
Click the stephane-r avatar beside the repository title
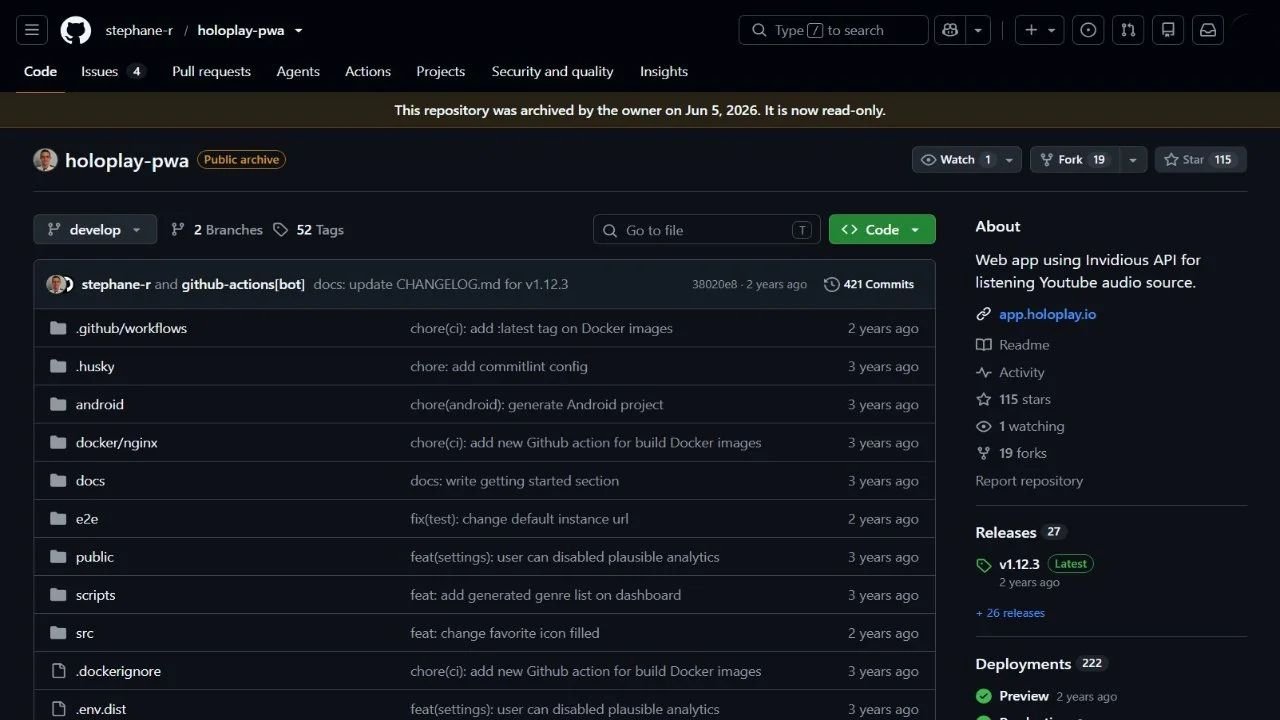pyautogui.click(x=45, y=160)
